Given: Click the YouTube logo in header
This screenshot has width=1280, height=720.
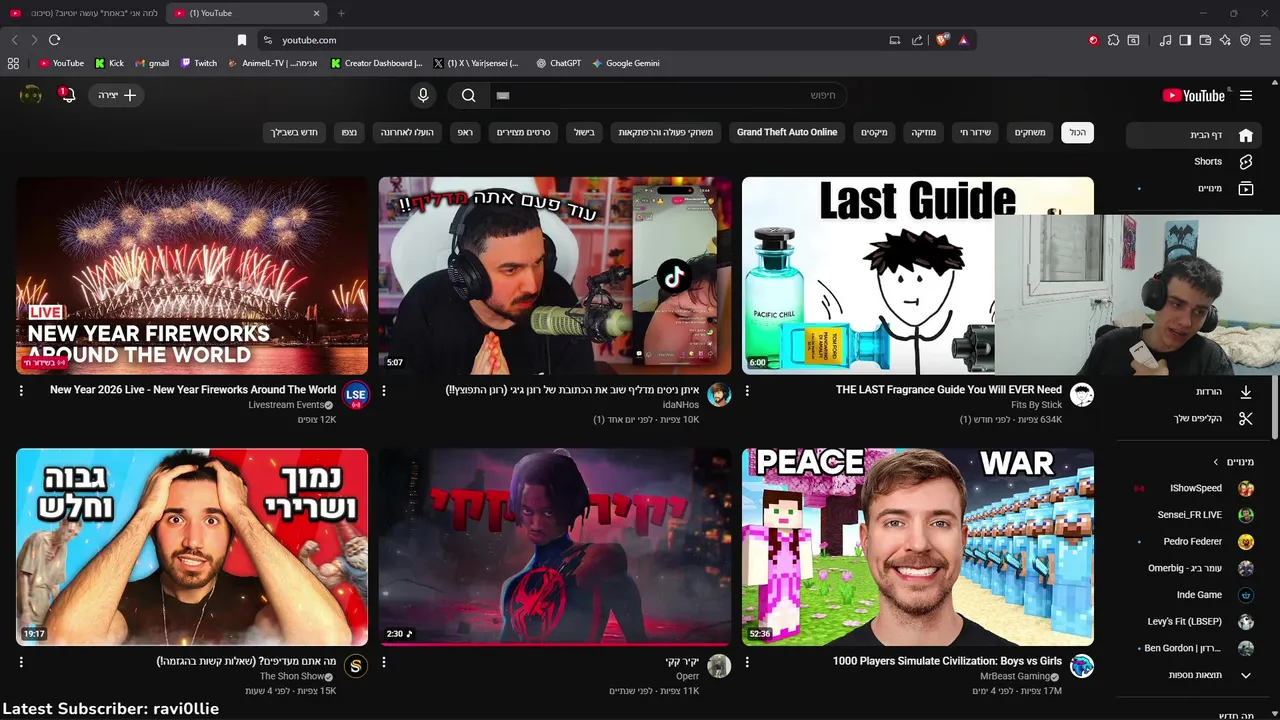Looking at the screenshot, I should pyautogui.click(x=1194, y=95).
